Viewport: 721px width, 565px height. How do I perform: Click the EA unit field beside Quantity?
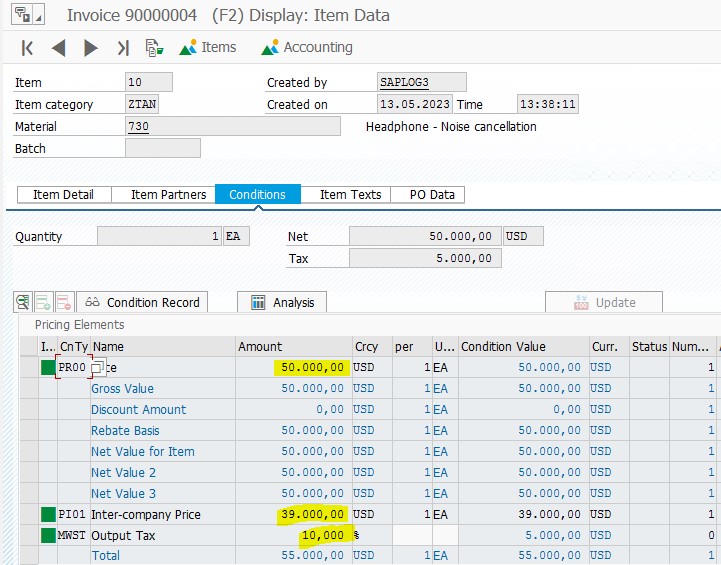[x=236, y=236]
